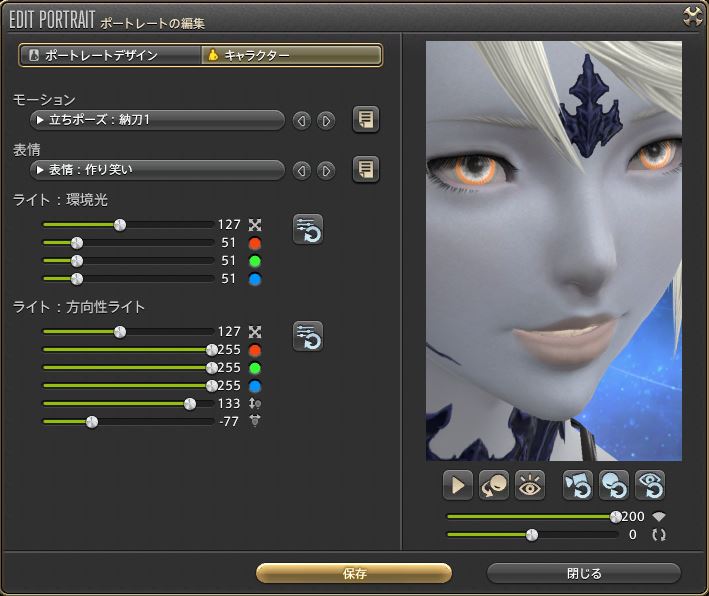Expand the 立ちポーズ：納刀1 motion dropdown
The height and width of the screenshot is (596, 709).
tap(158, 120)
